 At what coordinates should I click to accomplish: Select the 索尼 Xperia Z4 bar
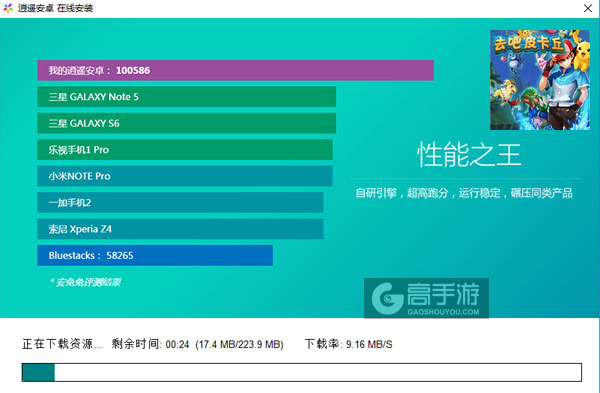pyautogui.click(x=180, y=229)
